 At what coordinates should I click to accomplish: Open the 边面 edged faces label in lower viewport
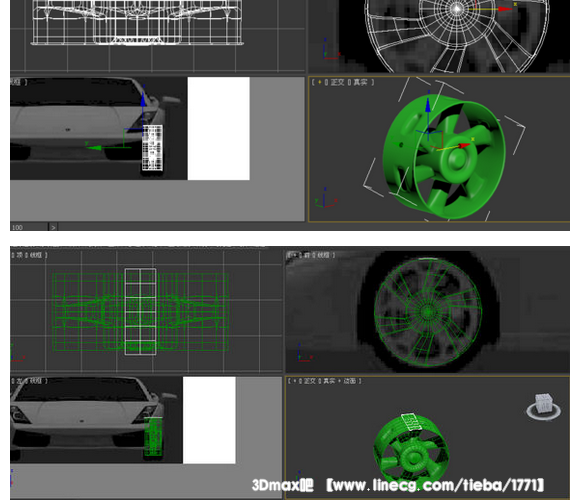point(349,381)
